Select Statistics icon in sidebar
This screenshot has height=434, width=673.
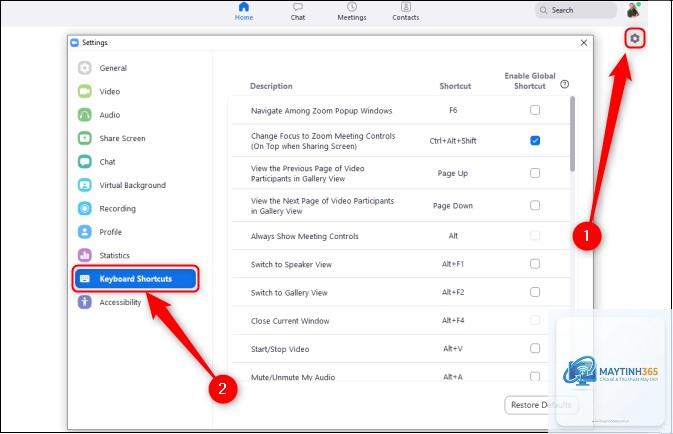pos(85,255)
